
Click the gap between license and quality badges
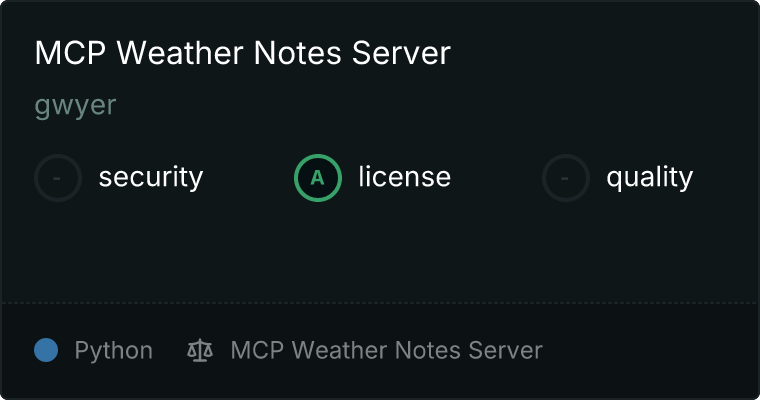[496, 178]
